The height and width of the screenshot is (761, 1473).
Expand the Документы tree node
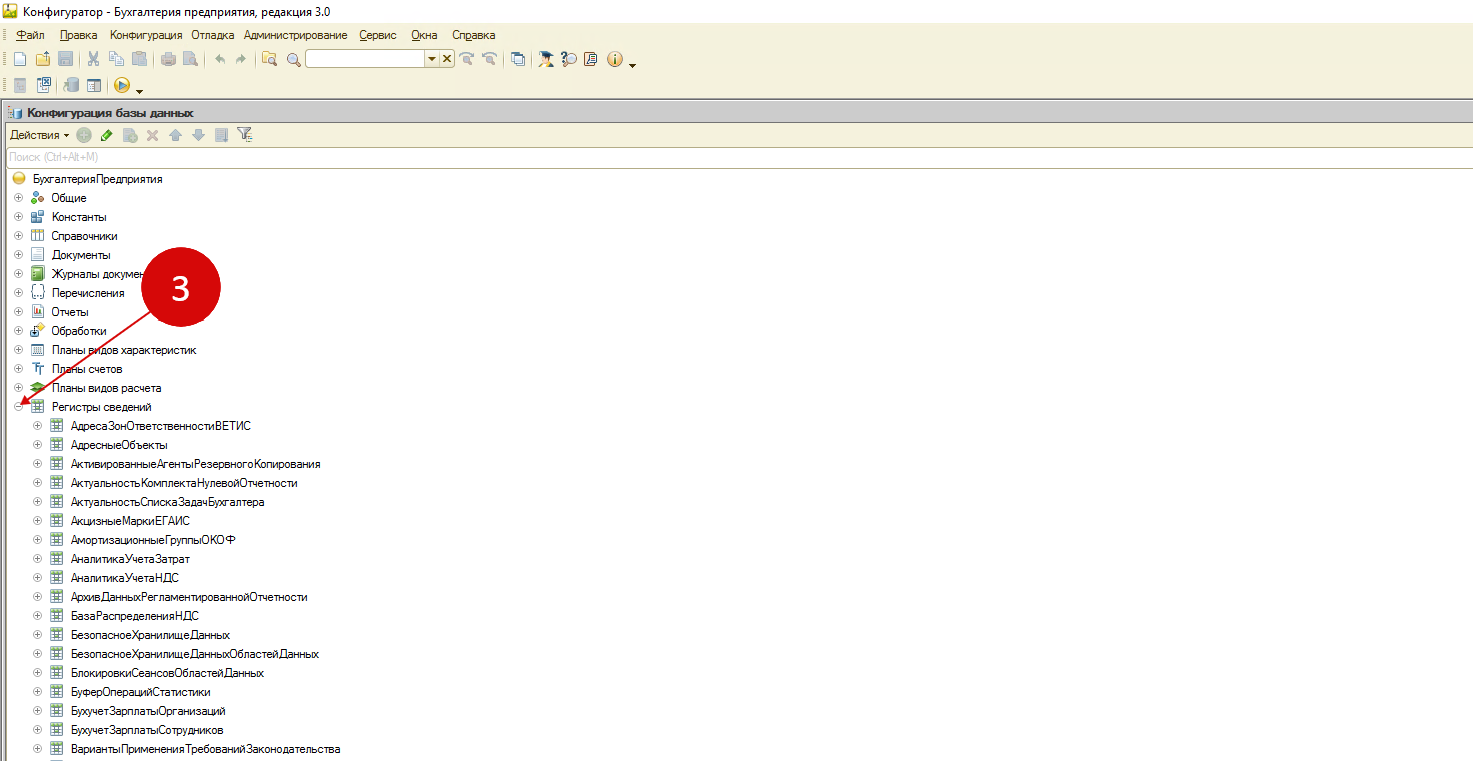tap(18, 255)
